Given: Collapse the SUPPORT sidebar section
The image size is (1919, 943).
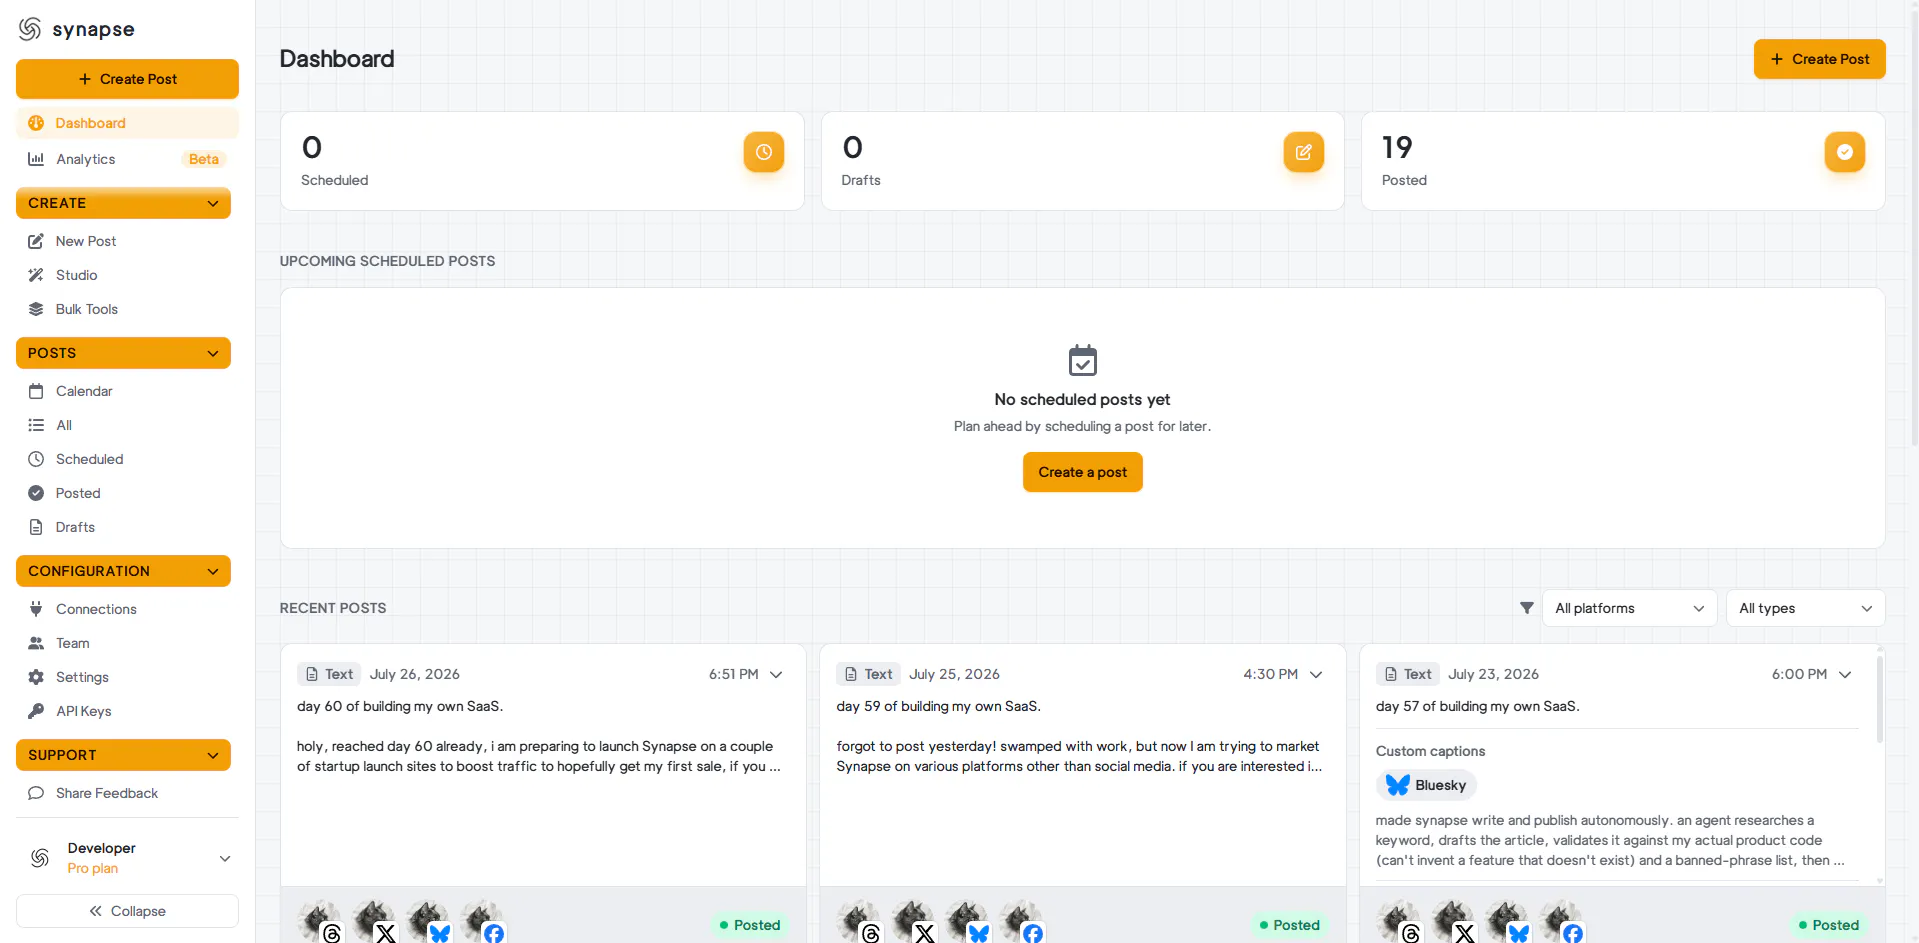Looking at the screenshot, I should (123, 755).
